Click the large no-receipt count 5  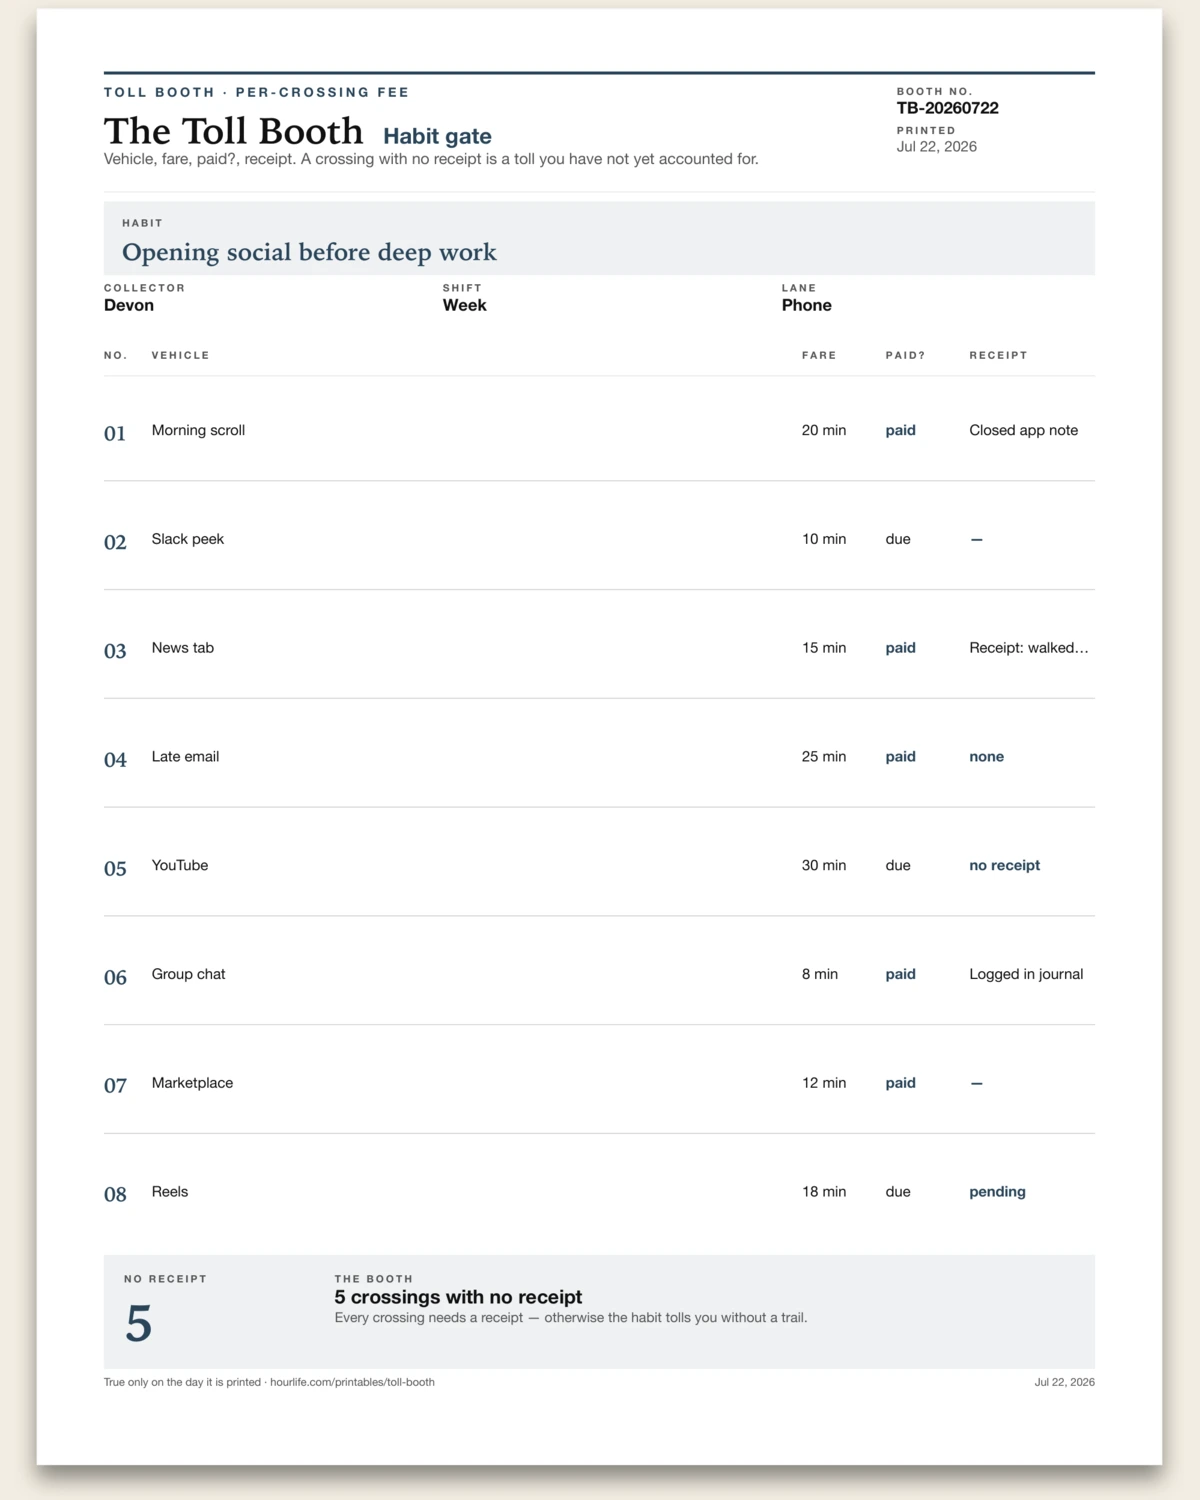(139, 1324)
